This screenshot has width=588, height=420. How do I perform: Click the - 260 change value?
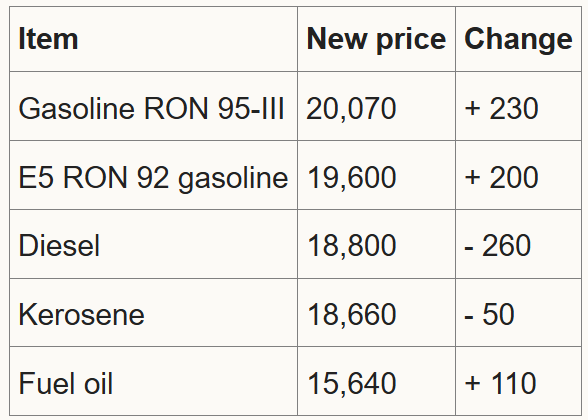point(498,246)
